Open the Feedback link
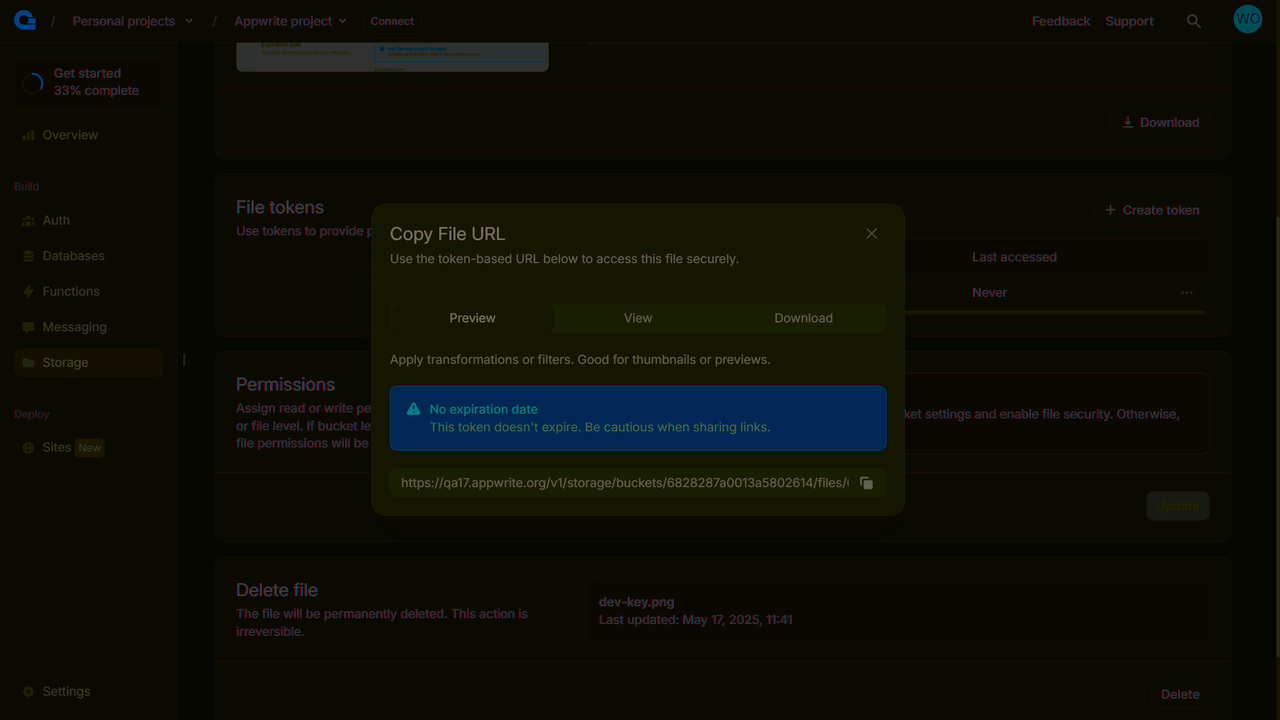Image resolution: width=1280 pixels, height=720 pixels. coord(1060,20)
